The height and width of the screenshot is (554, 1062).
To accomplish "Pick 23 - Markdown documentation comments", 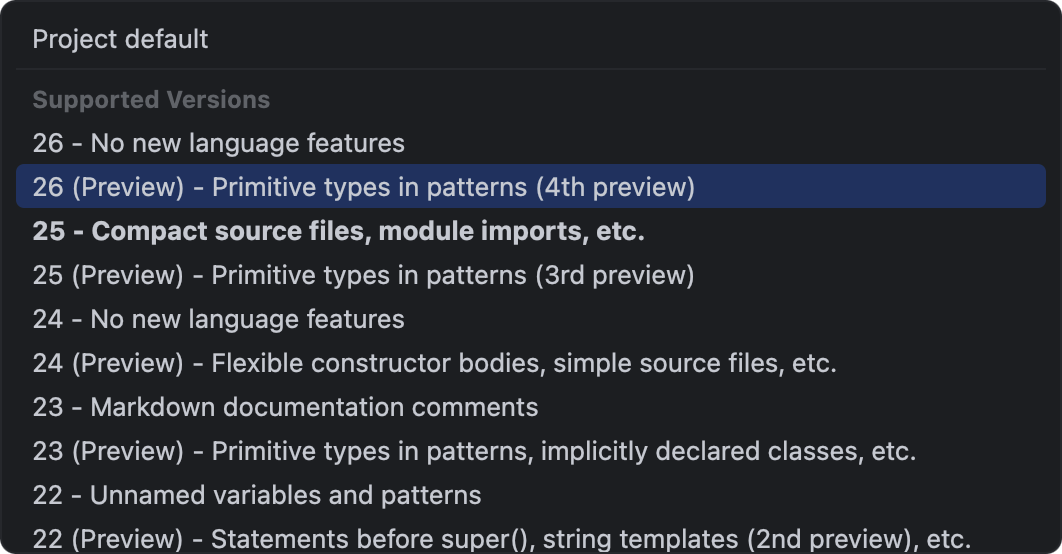I will click(285, 407).
